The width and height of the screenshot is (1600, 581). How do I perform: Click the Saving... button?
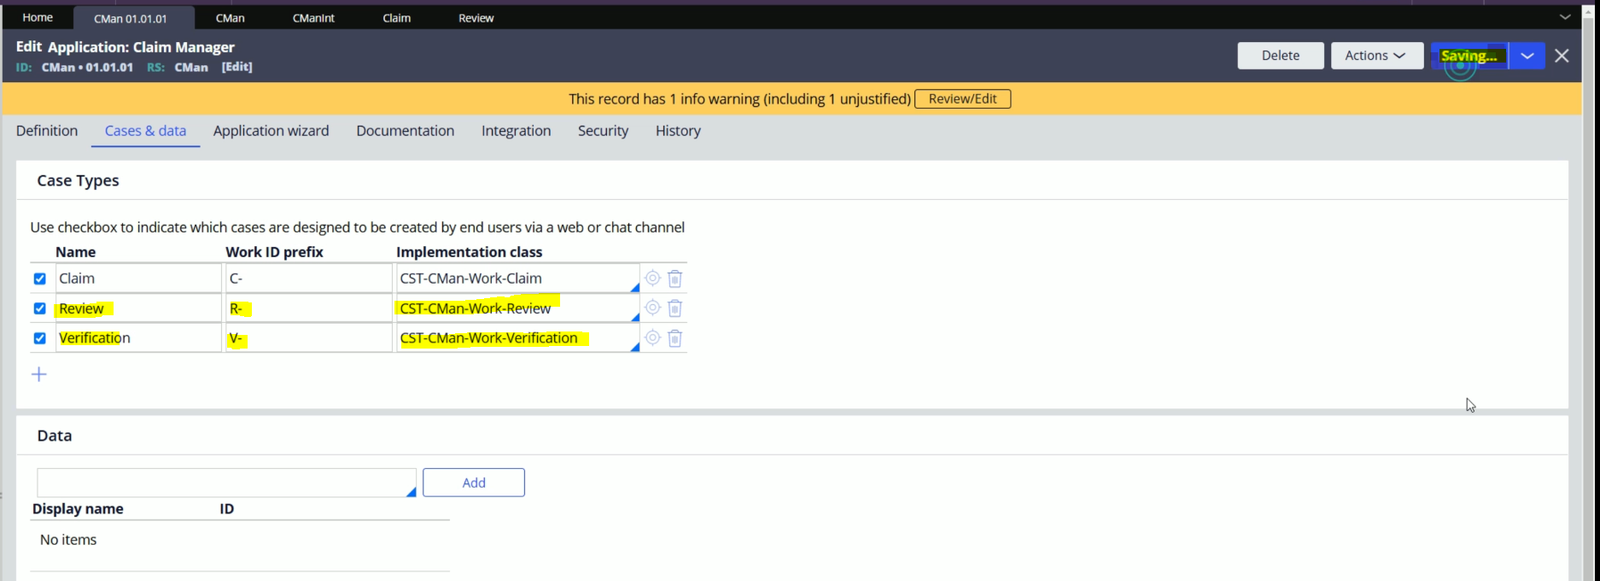coord(1469,56)
